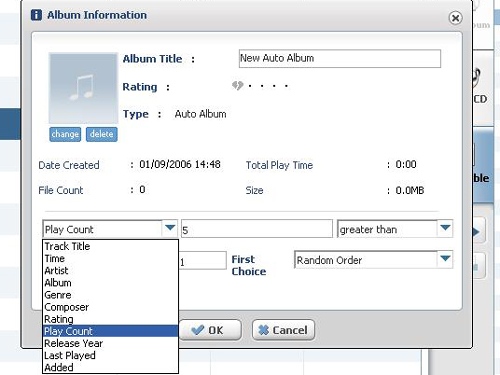Open the Play Count criteria dropdown arrow
Viewport: 500px width, 375px height.
click(170, 228)
